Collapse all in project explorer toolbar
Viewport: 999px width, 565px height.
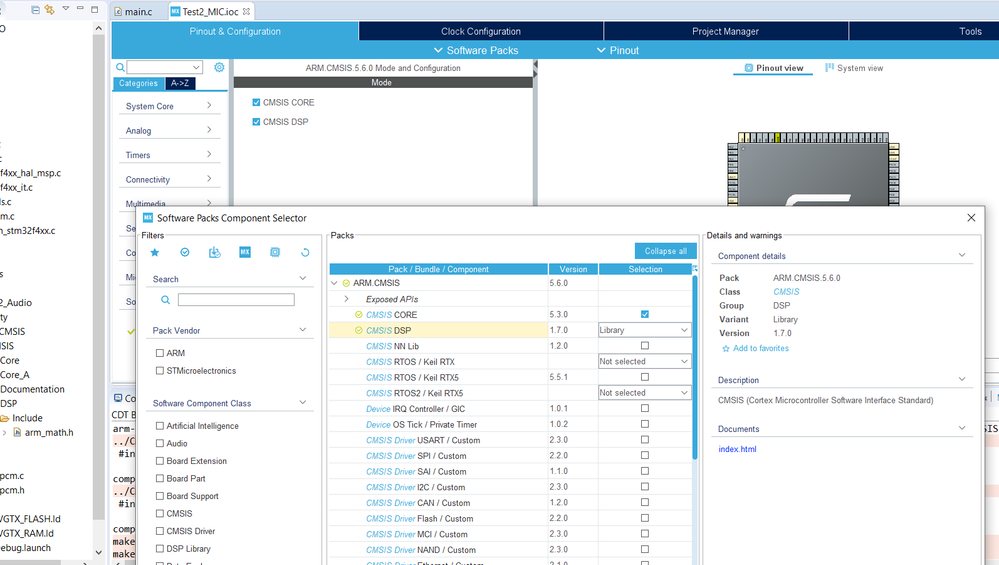coord(36,10)
